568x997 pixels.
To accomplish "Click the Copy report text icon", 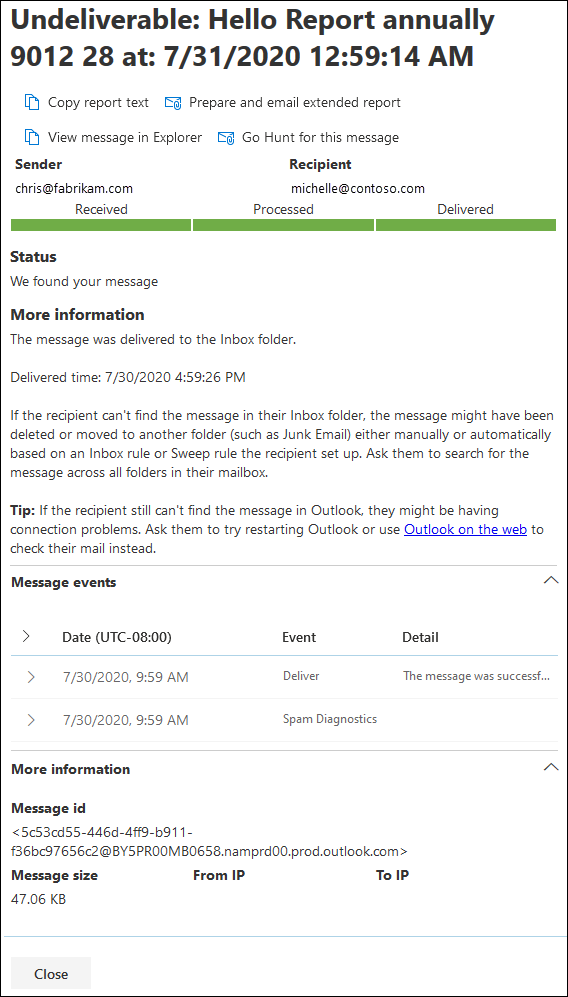I will coord(32,102).
